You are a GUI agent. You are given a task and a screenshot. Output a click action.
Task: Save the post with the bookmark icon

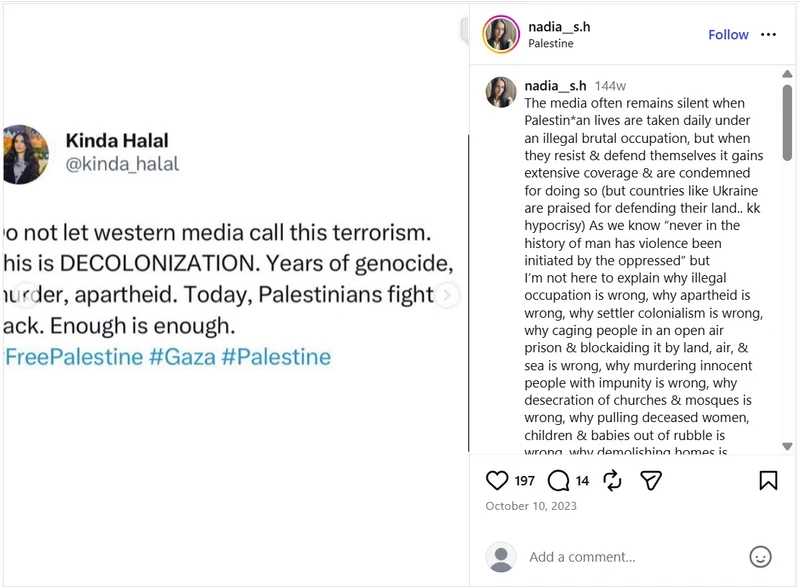768,480
